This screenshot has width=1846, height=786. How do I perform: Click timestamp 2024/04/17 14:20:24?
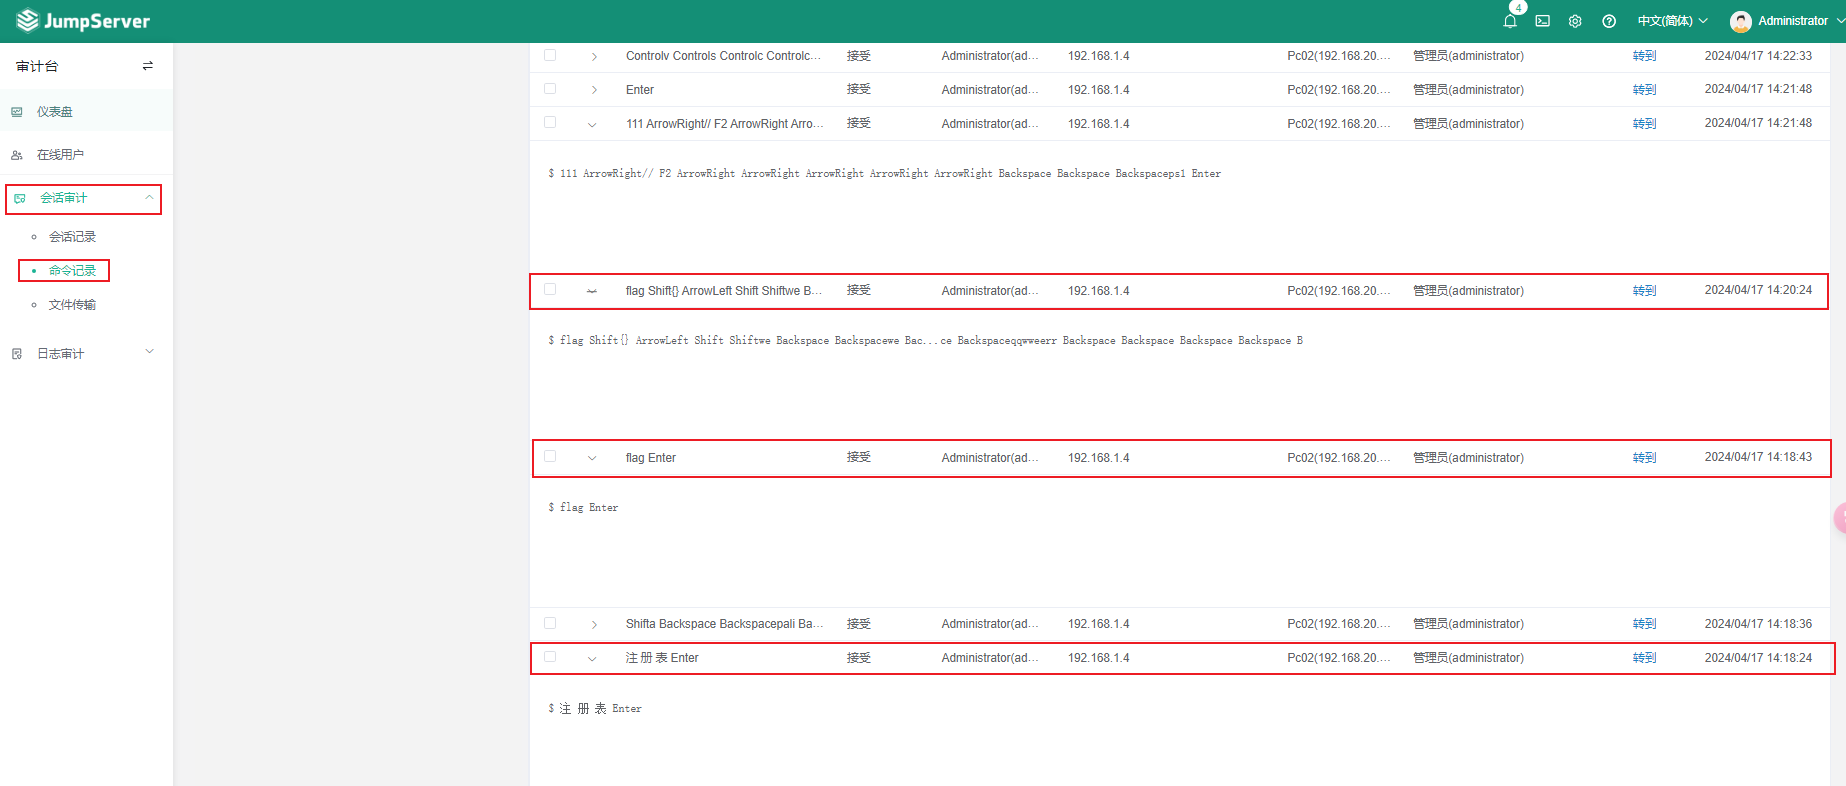coord(1758,290)
